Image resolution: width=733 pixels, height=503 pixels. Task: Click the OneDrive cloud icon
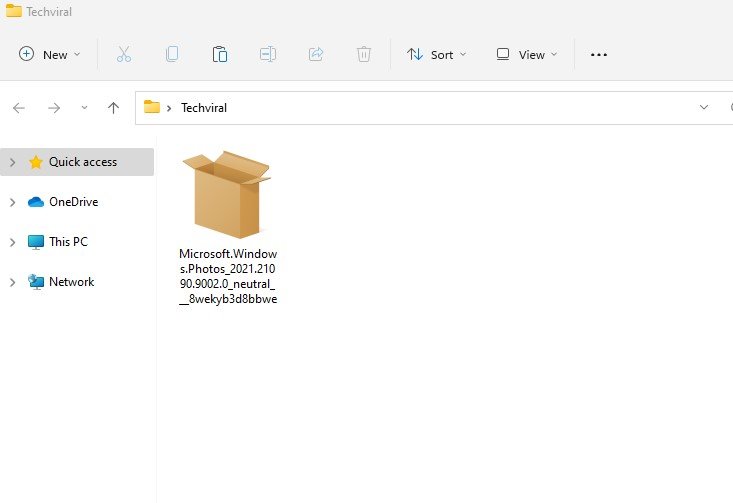coord(36,202)
